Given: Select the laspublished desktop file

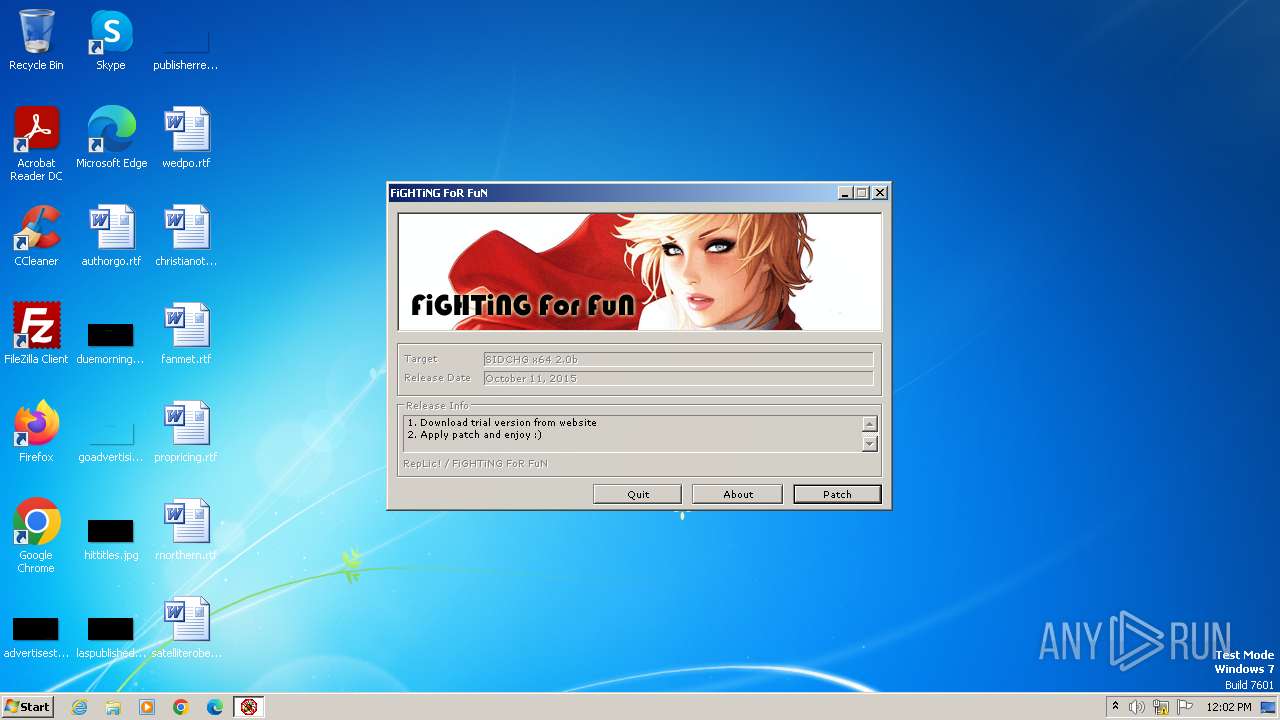Looking at the screenshot, I should pyautogui.click(x=110, y=636).
